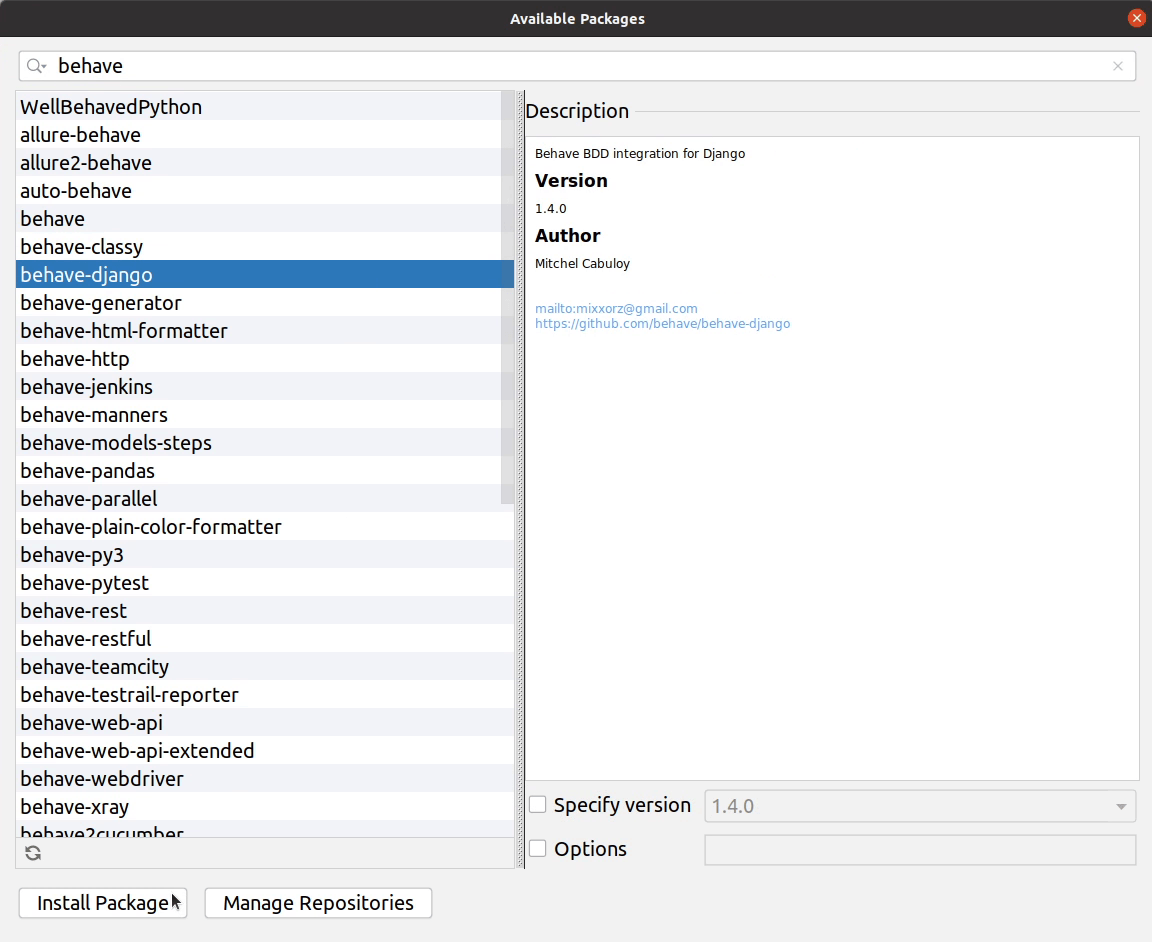This screenshot has height=942, width=1152.
Task: Select behave-pytest in package list
Action: pyautogui.click(x=84, y=583)
